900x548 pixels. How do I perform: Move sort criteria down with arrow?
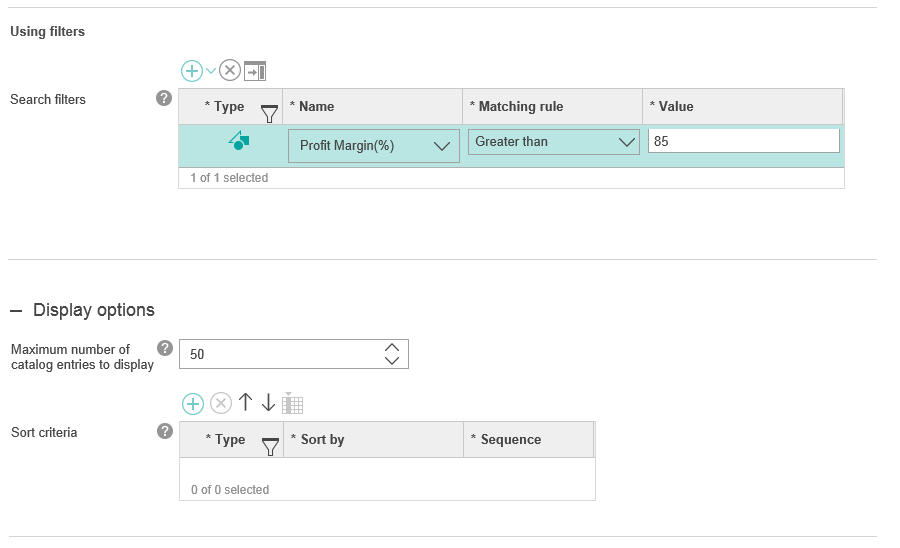268,403
